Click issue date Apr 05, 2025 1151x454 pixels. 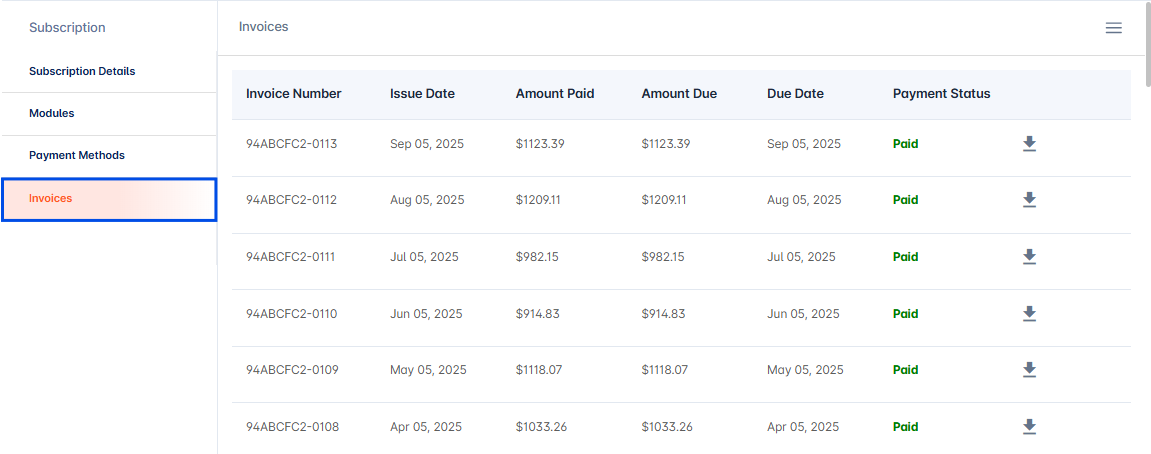[426, 427]
